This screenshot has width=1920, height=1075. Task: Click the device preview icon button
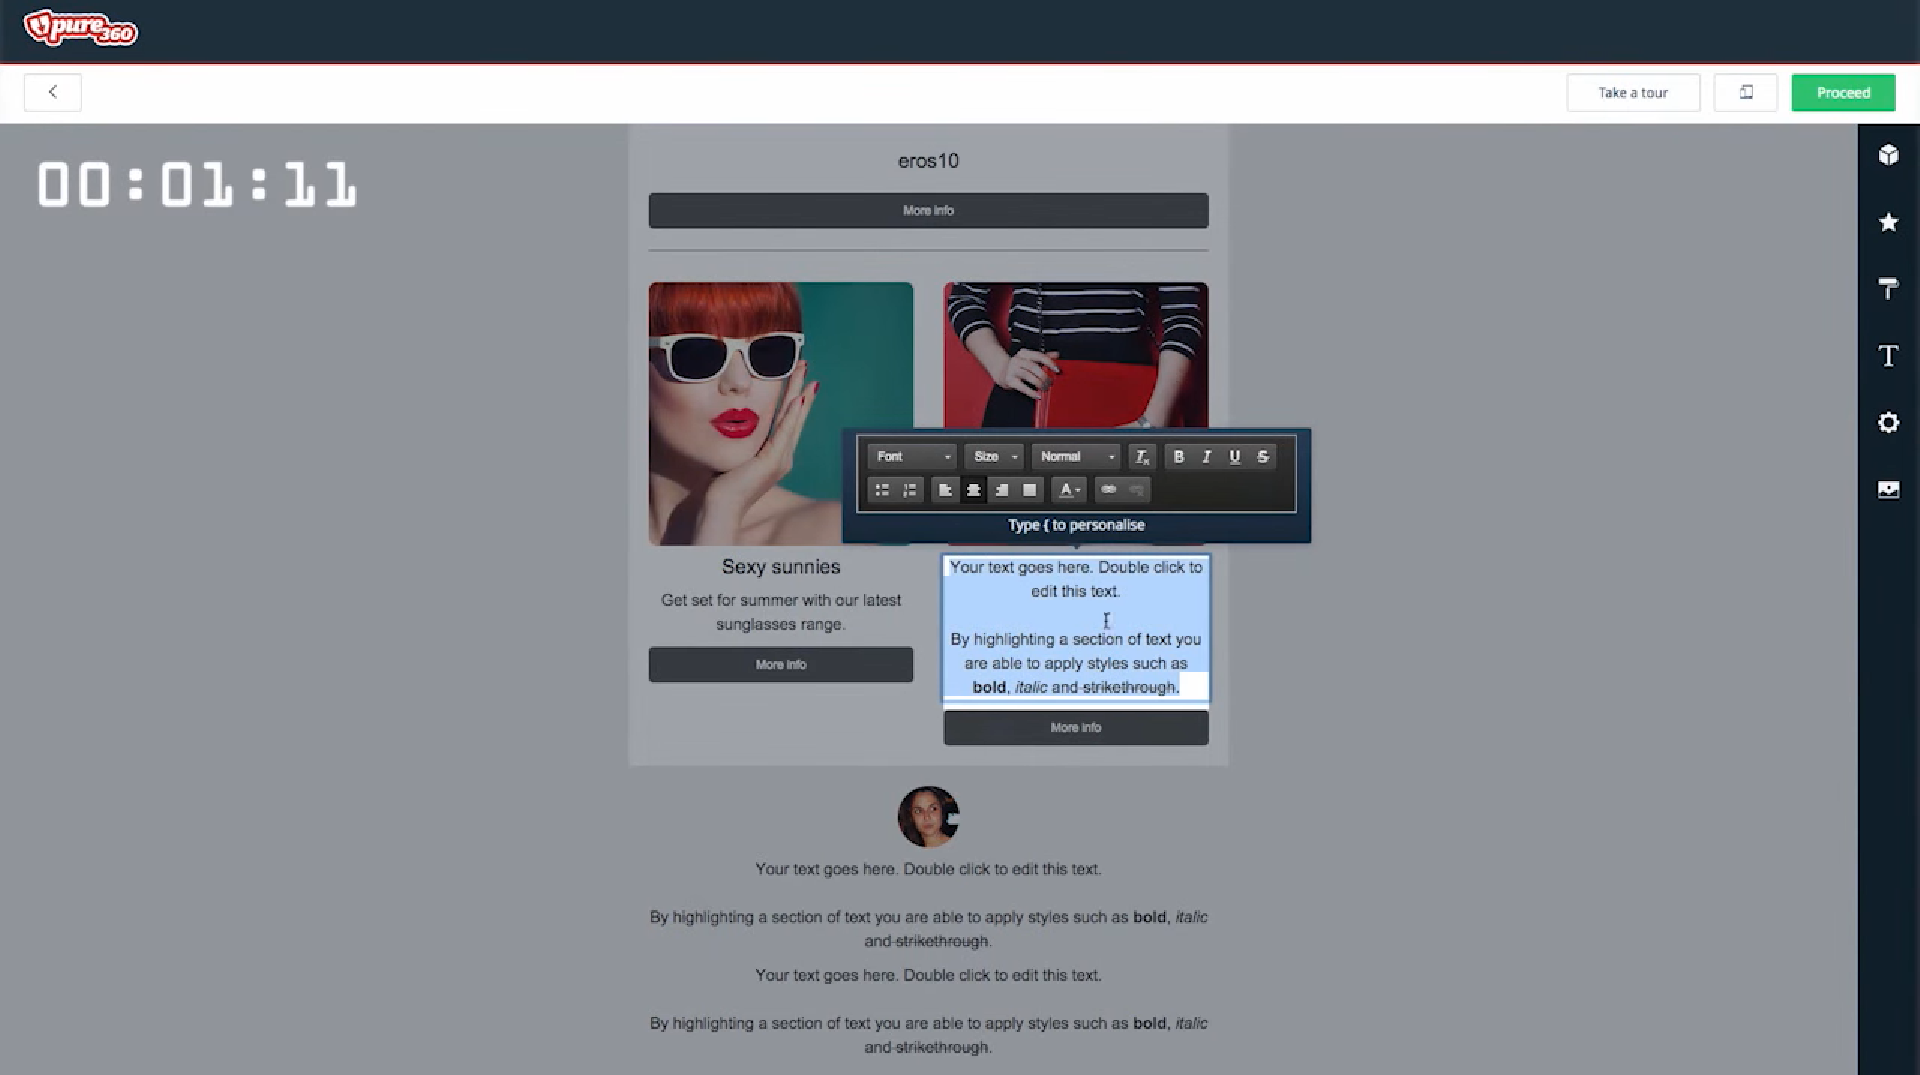point(1746,93)
